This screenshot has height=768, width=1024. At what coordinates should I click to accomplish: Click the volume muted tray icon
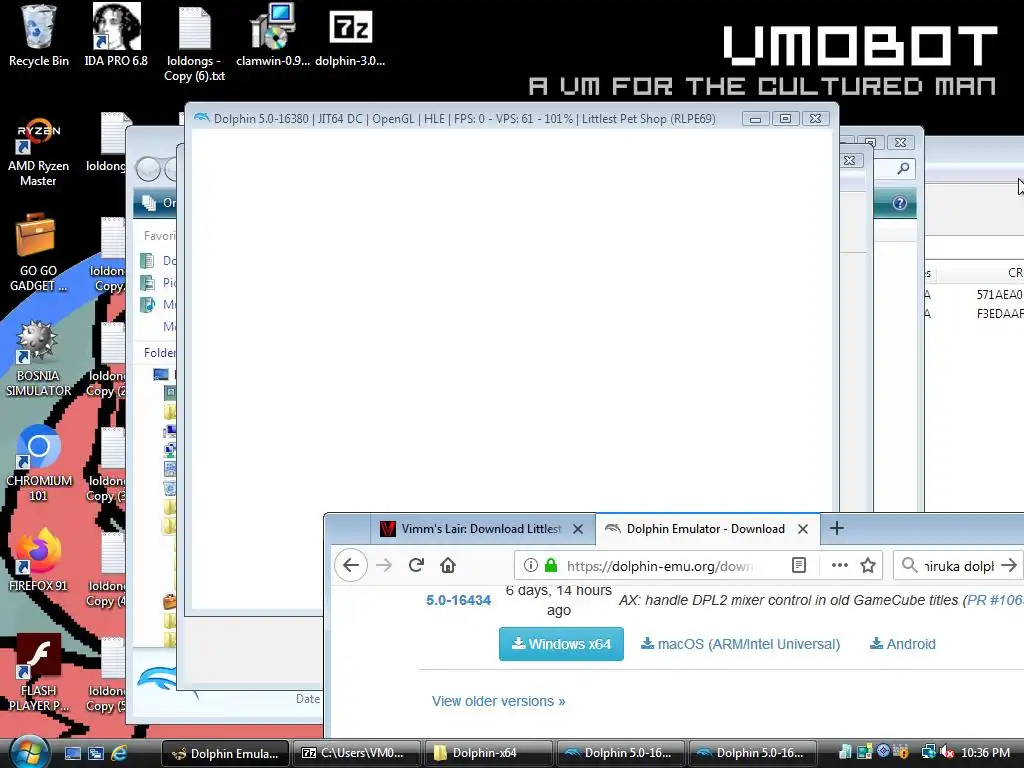click(948, 752)
